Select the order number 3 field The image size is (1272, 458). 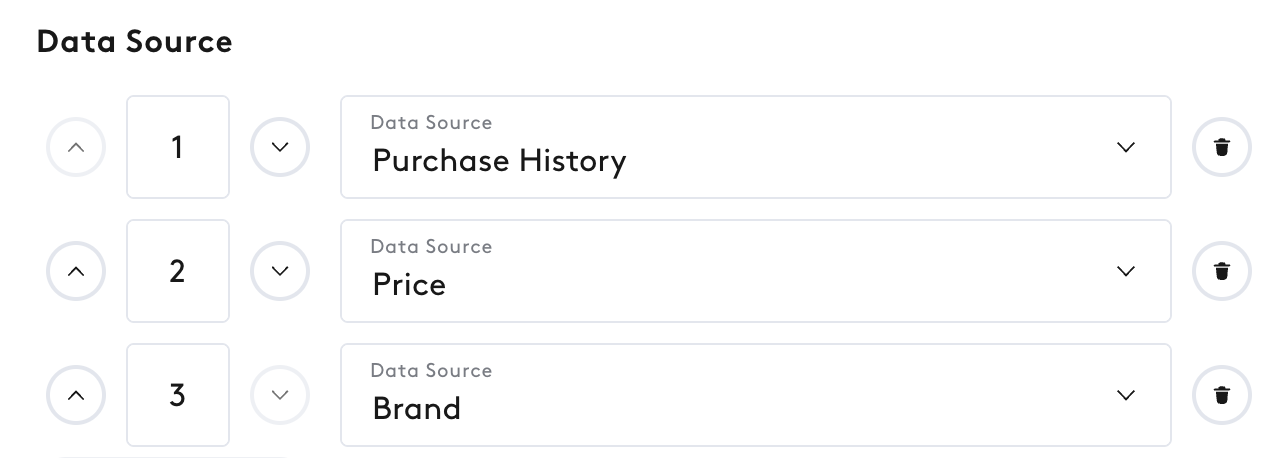pos(178,395)
